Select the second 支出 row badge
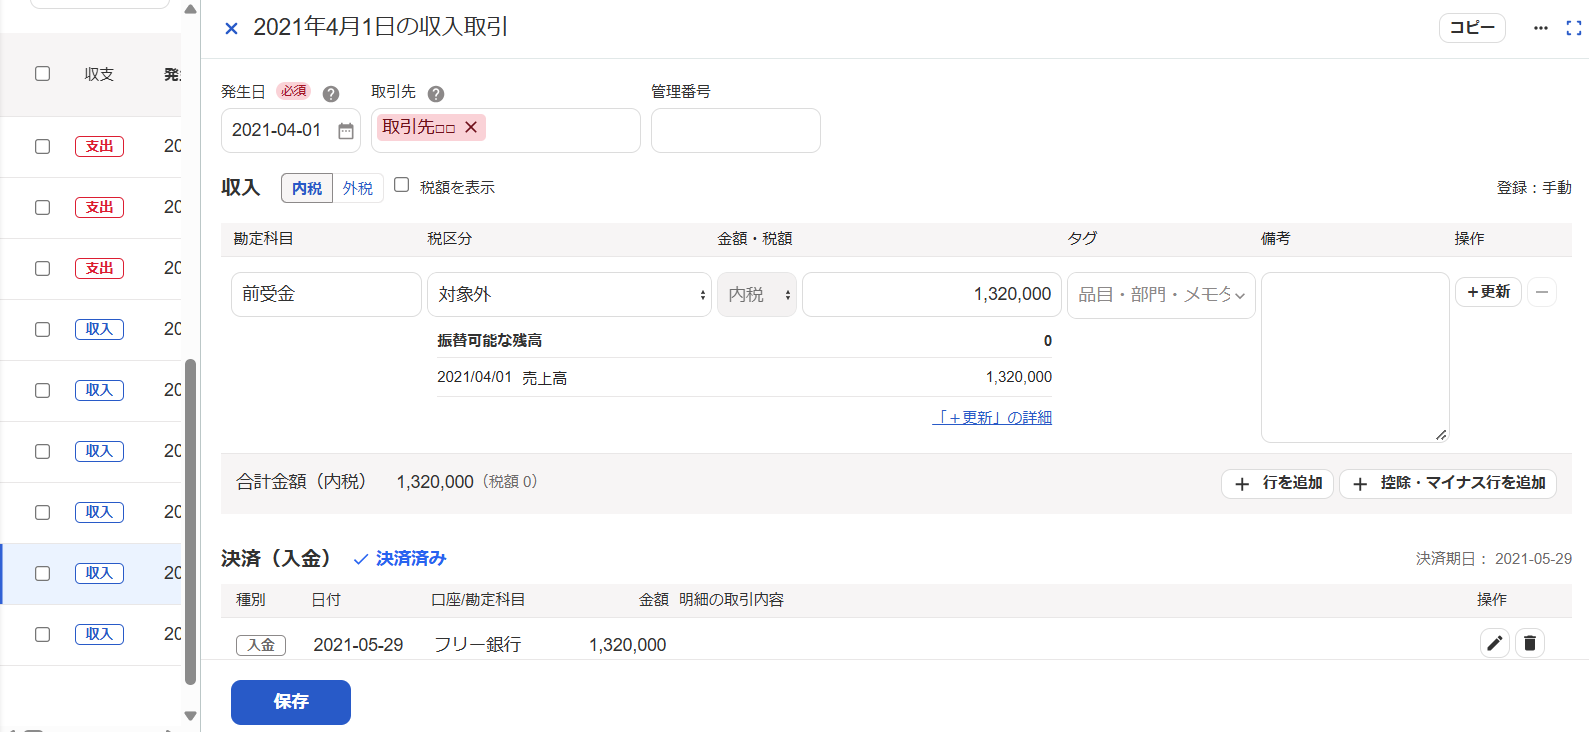Image resolution: width=1589 pixels, height=732 pixels. (x=99, y=207)
